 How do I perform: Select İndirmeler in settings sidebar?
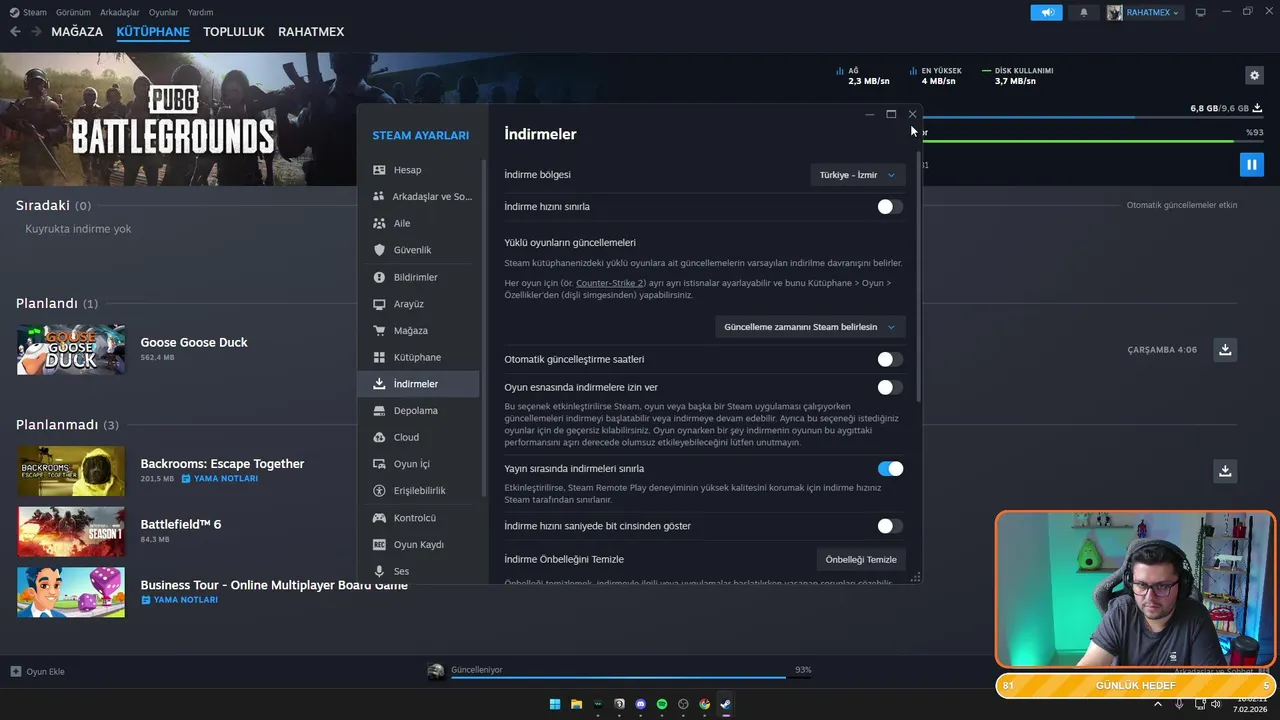[418, 384]
